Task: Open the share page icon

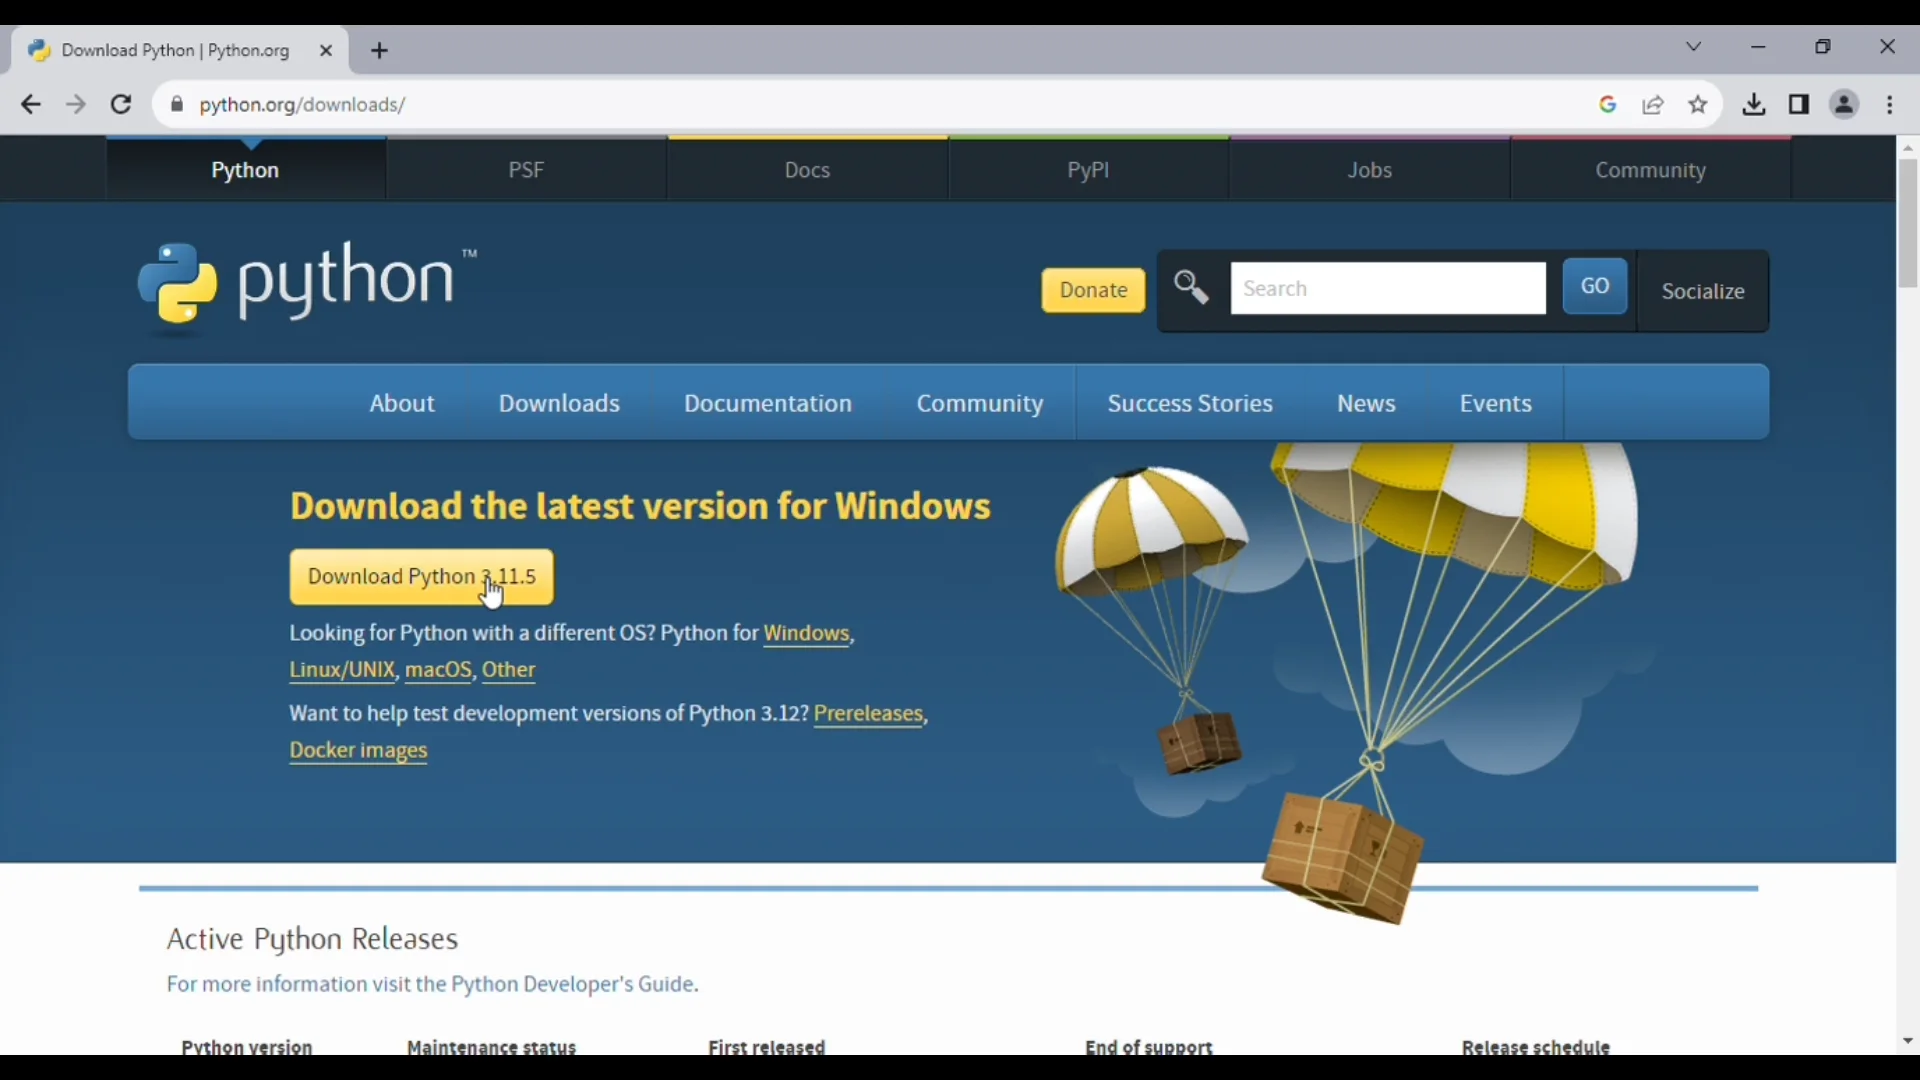Action: 1654,104
